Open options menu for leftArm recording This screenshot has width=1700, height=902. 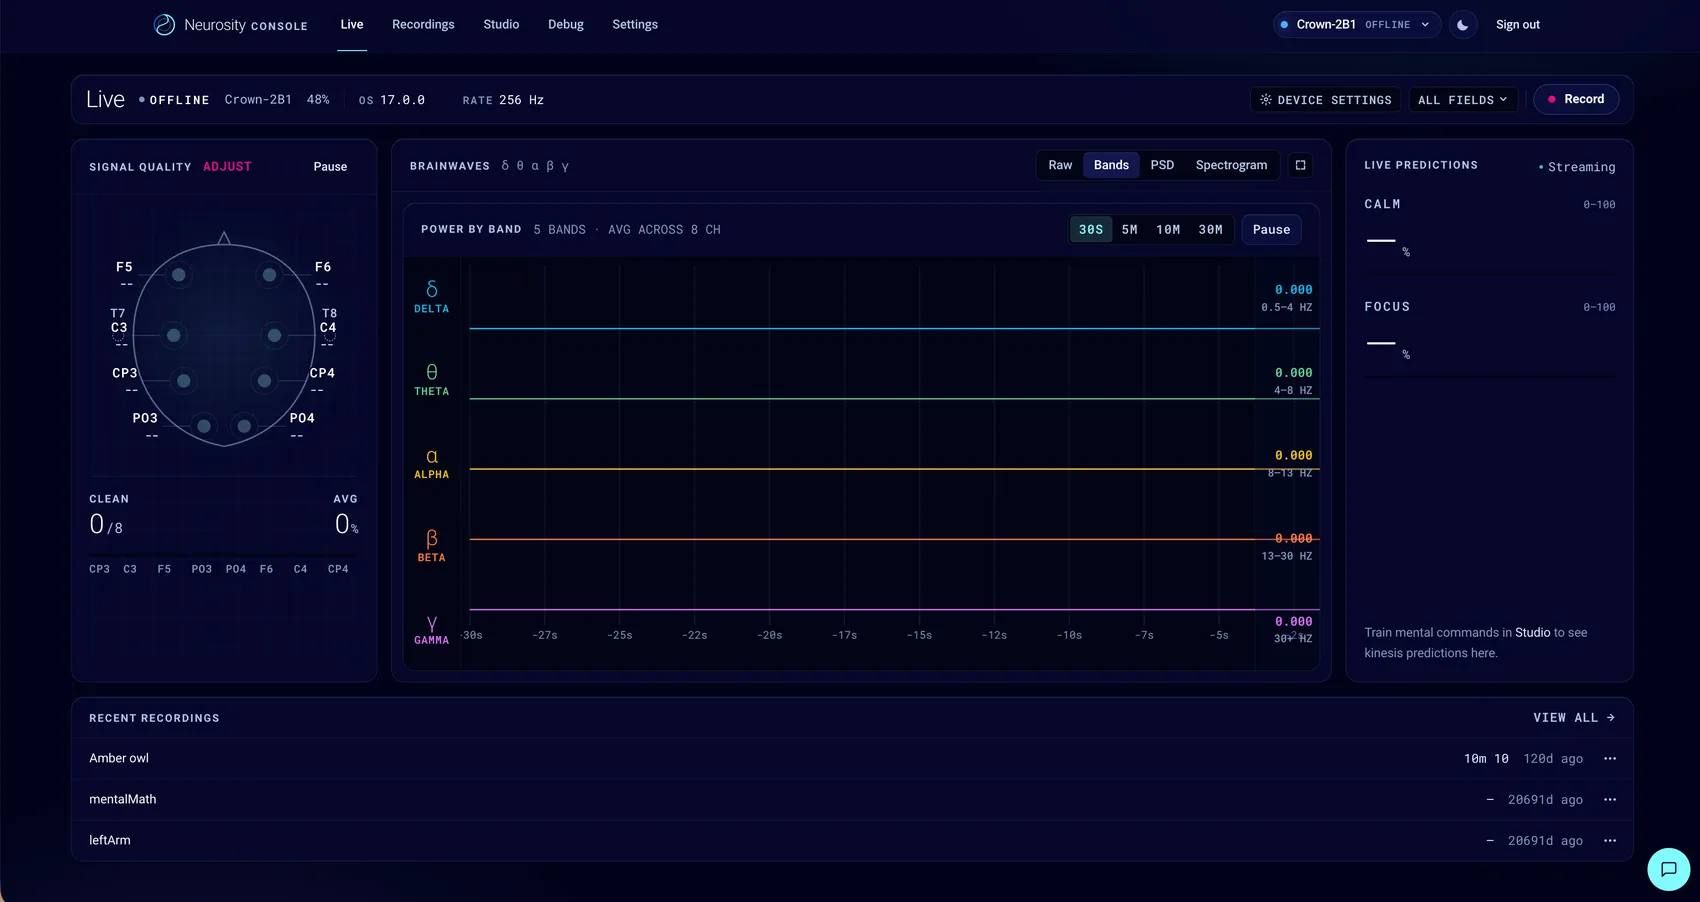coord(1610,841)
